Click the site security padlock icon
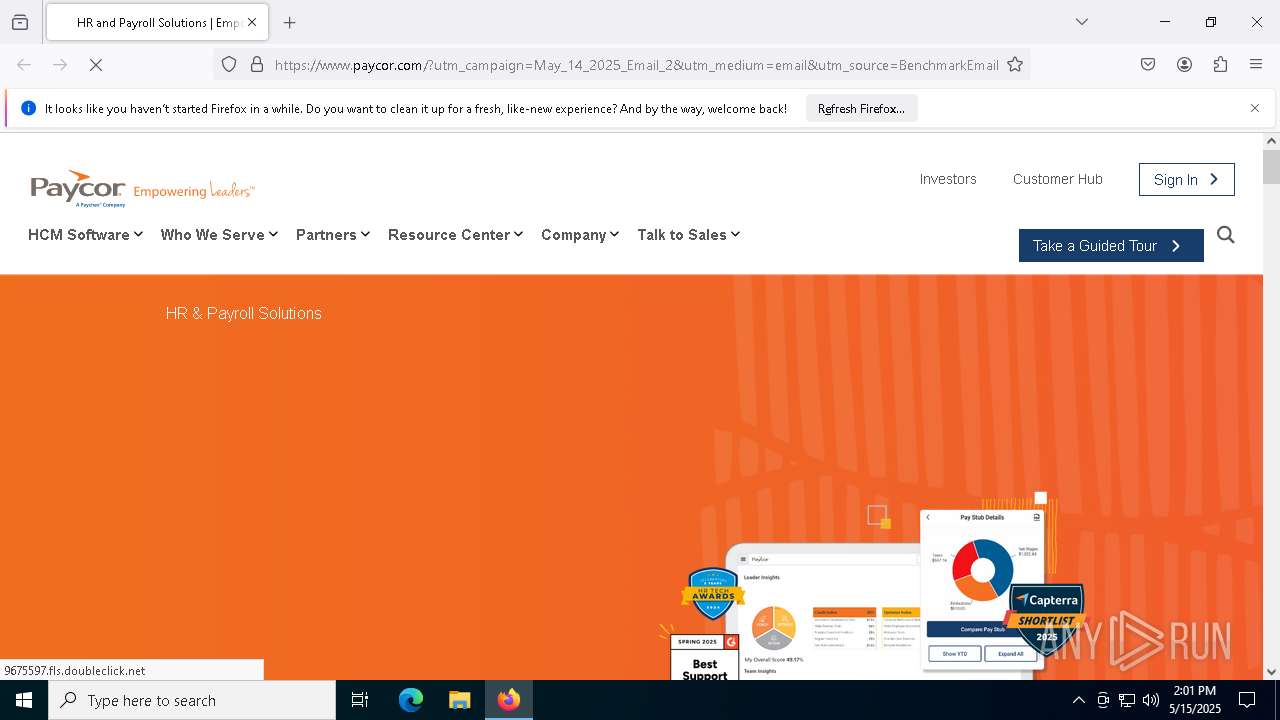This screenshot has width=1280, height=720. (x=257, y=65)
